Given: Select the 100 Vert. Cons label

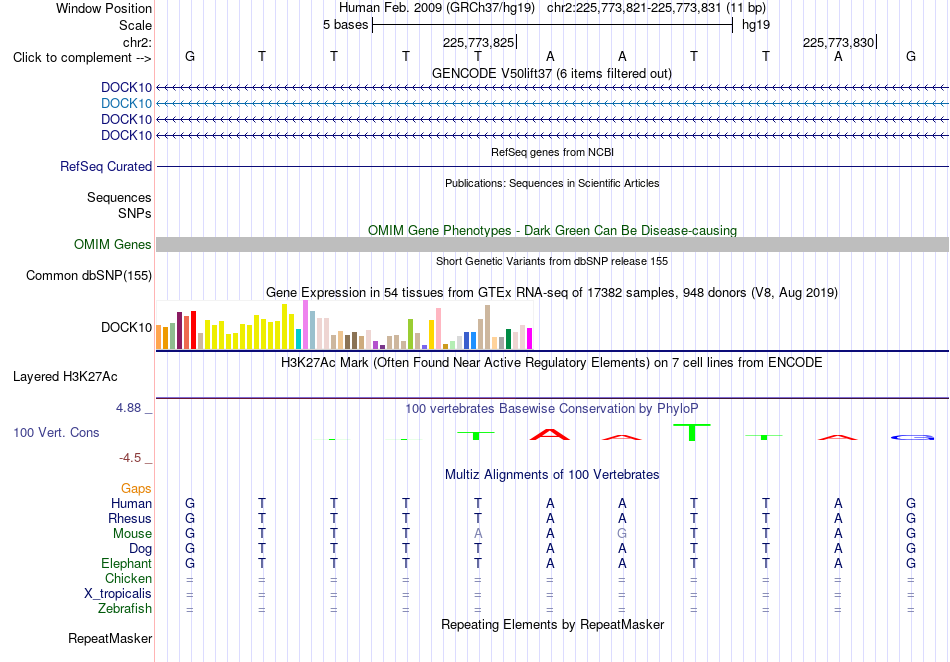Looking at the screenshot, I should click(56, 432).
